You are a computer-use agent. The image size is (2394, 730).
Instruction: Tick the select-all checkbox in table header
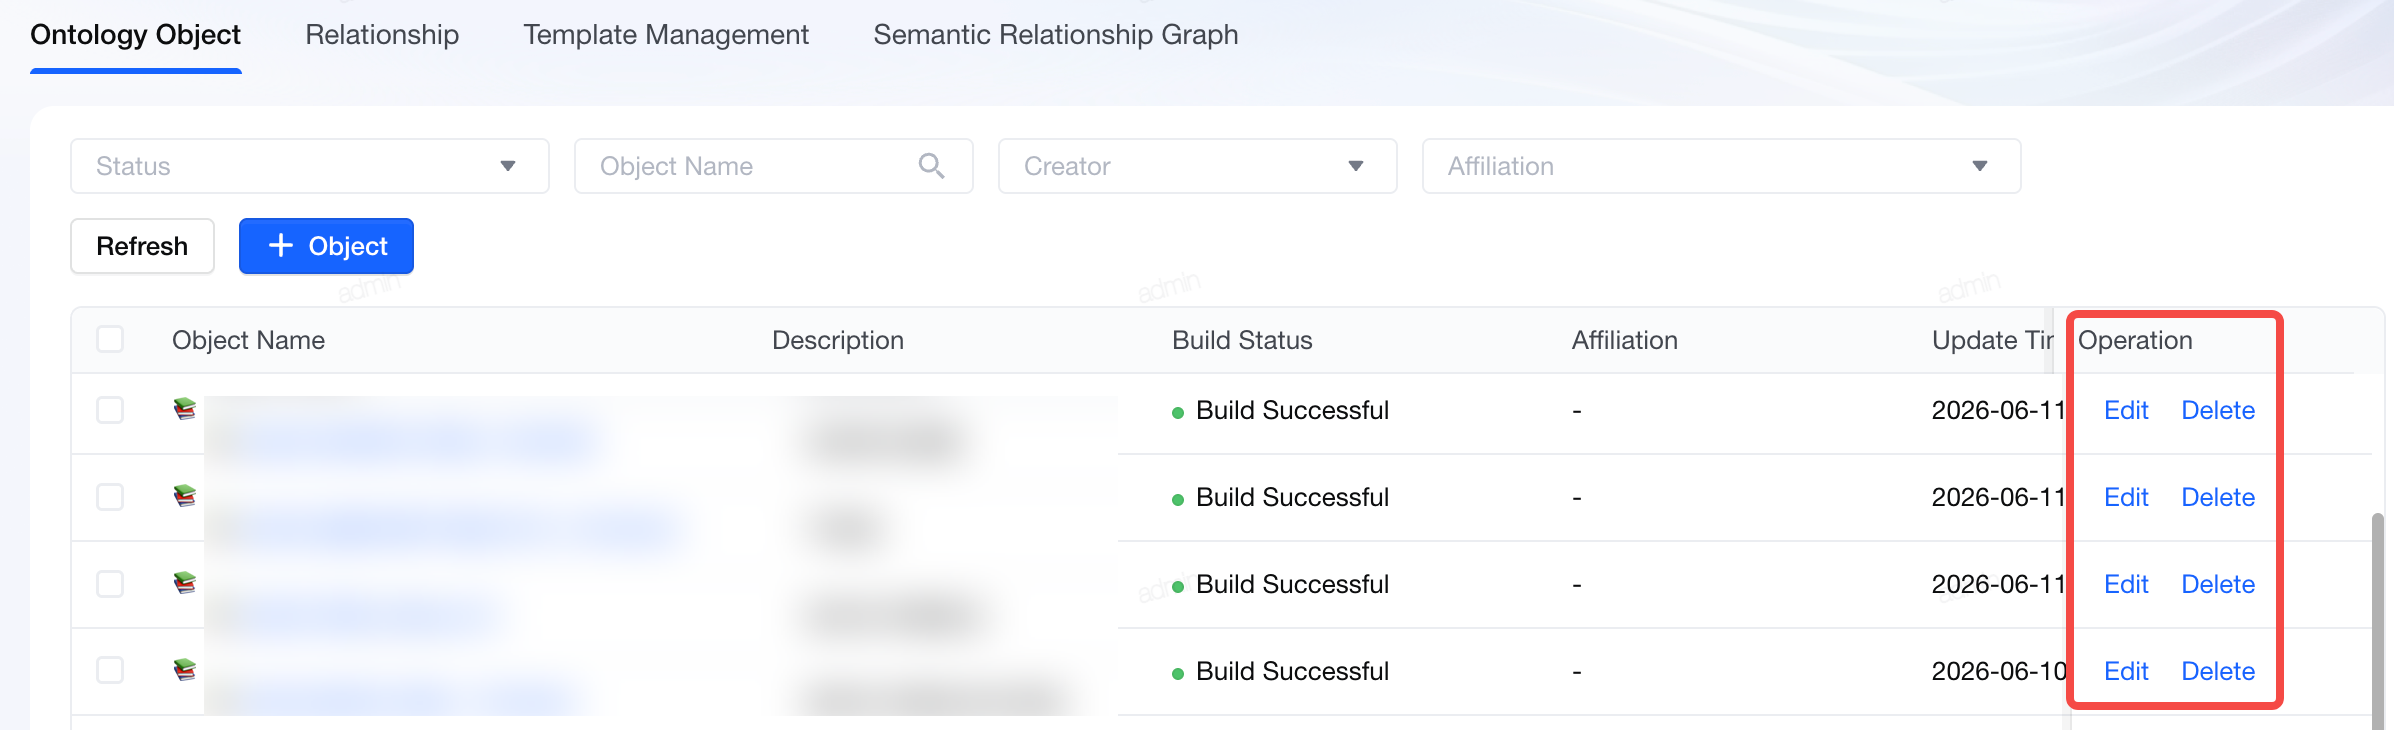coord(110,339)
